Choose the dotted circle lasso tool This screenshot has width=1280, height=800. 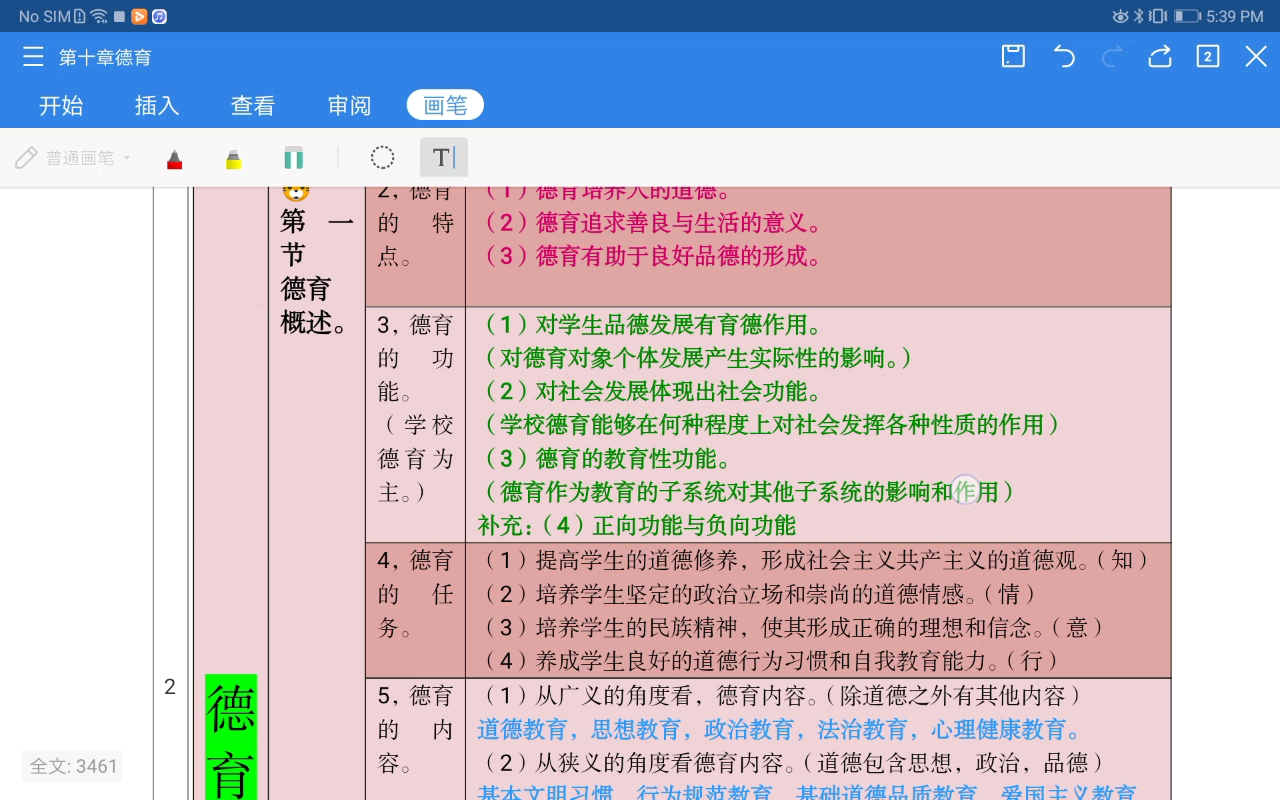pos(382,158)
